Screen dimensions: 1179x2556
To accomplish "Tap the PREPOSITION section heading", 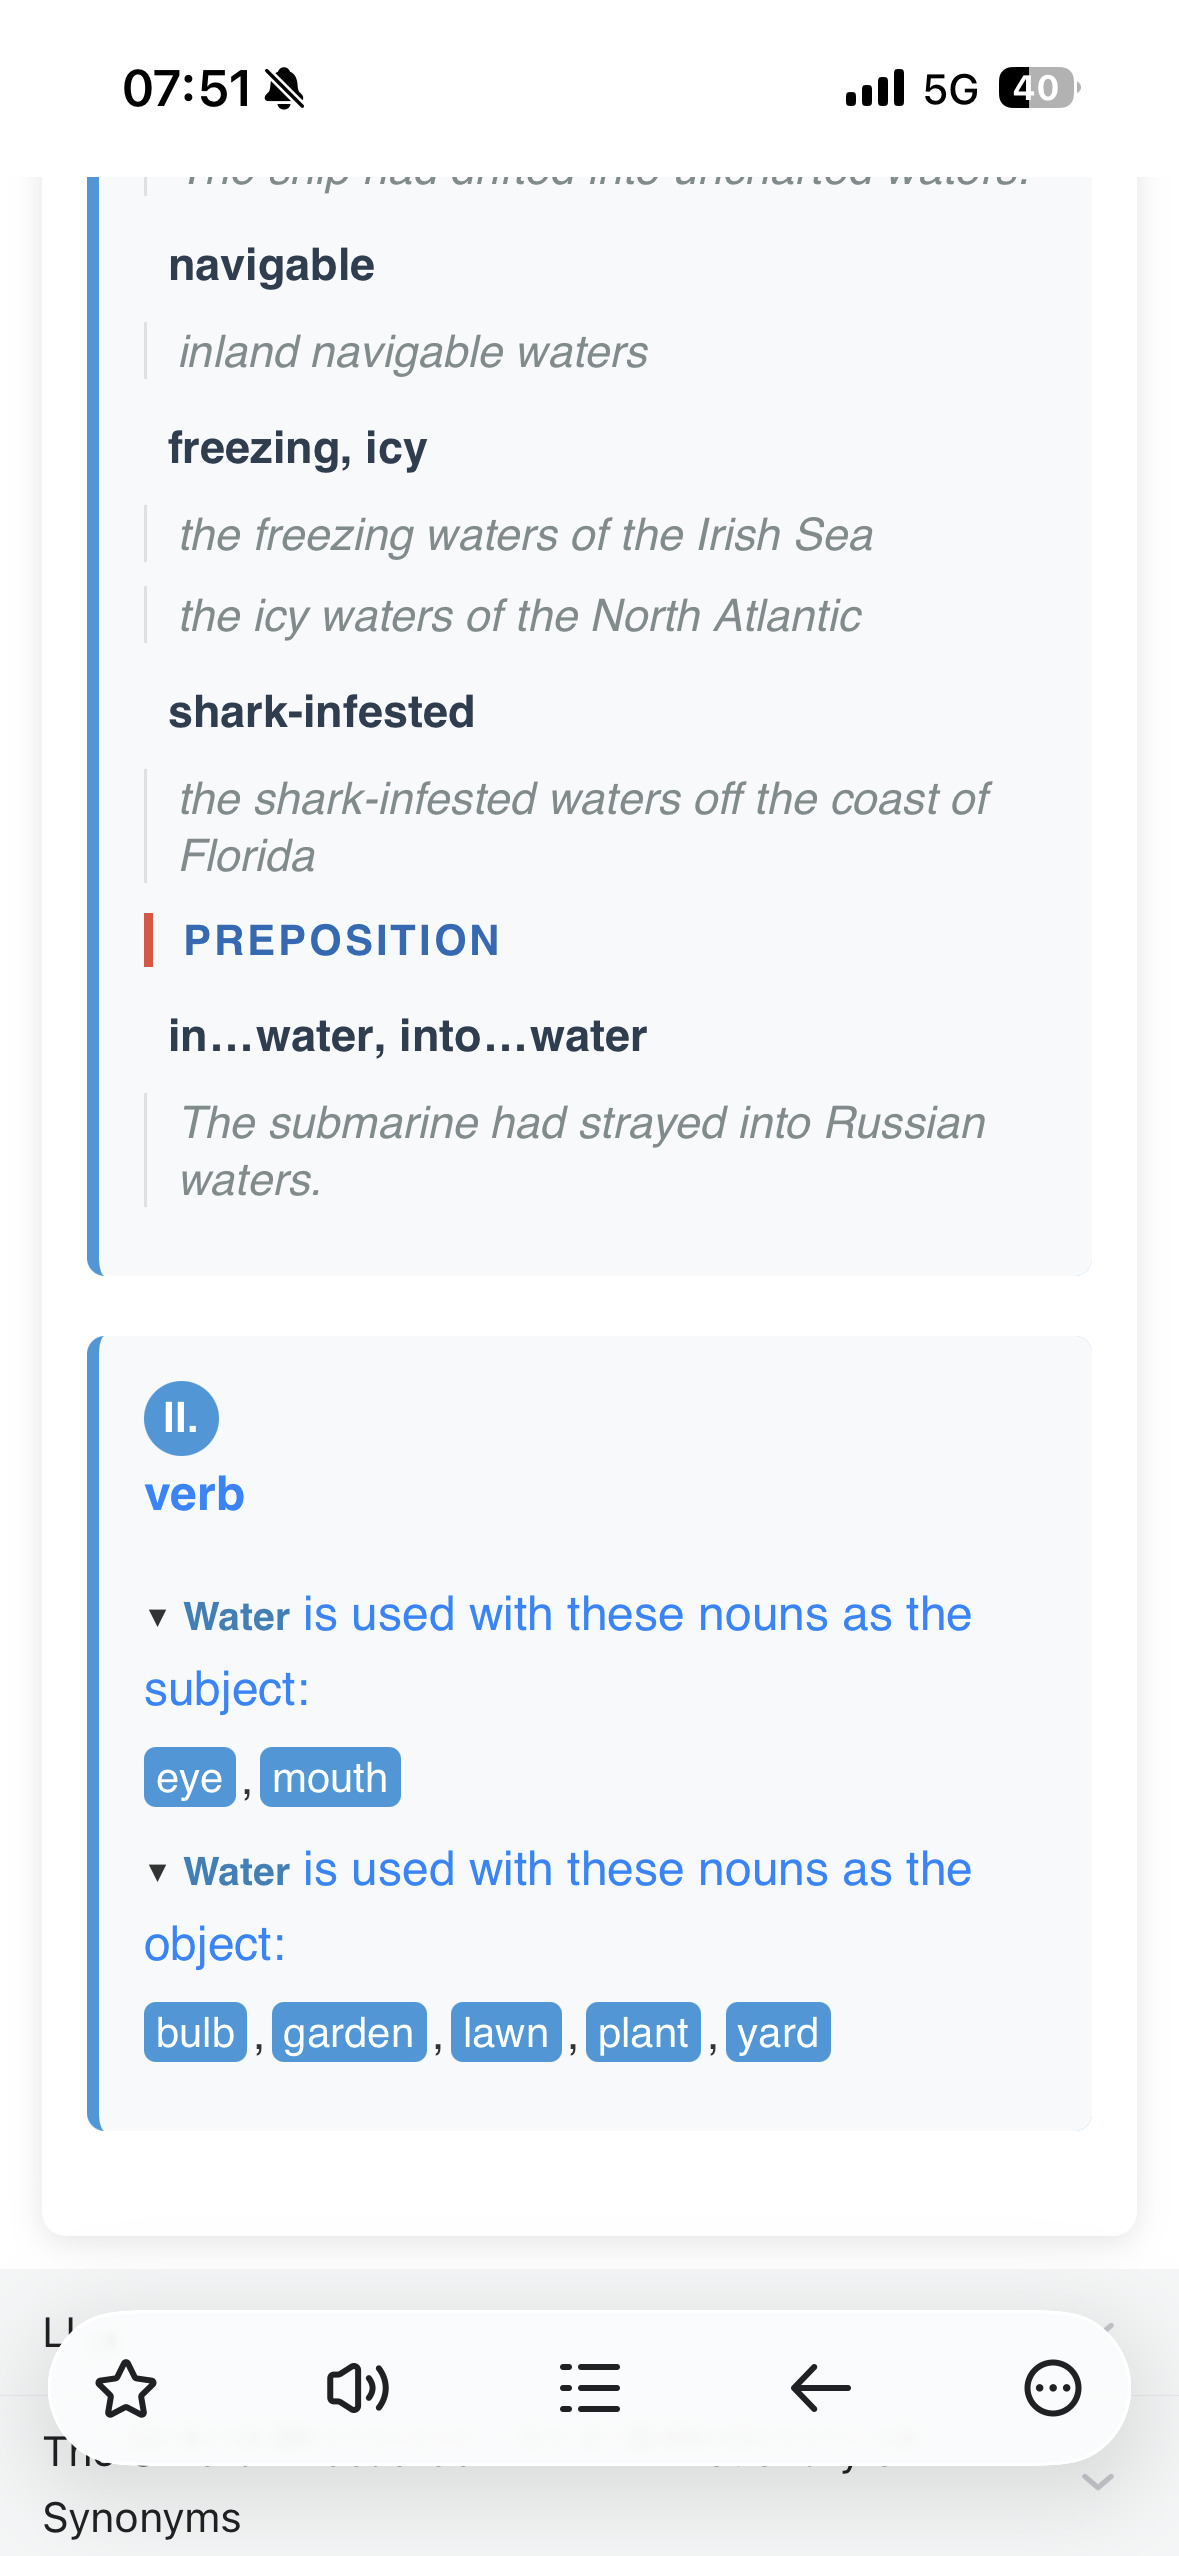I will tap(341, 940).
